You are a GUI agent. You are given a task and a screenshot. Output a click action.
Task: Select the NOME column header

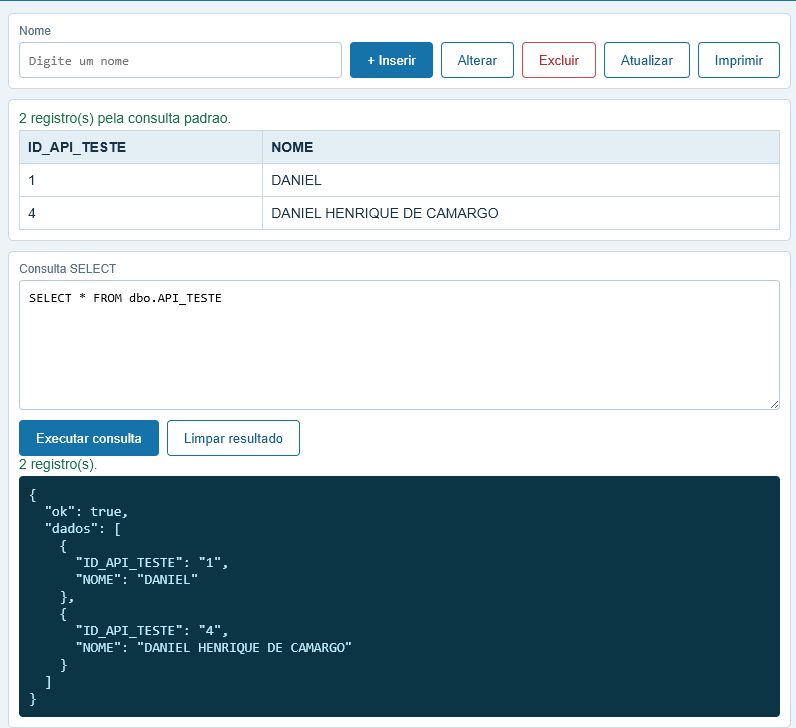pyautogui.click(x=521, y=147)
